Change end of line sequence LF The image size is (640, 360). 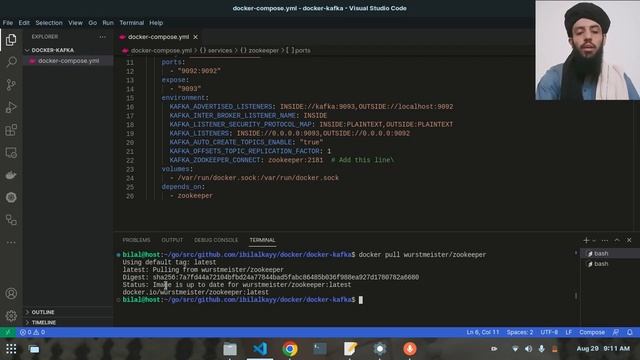[569, 332]
